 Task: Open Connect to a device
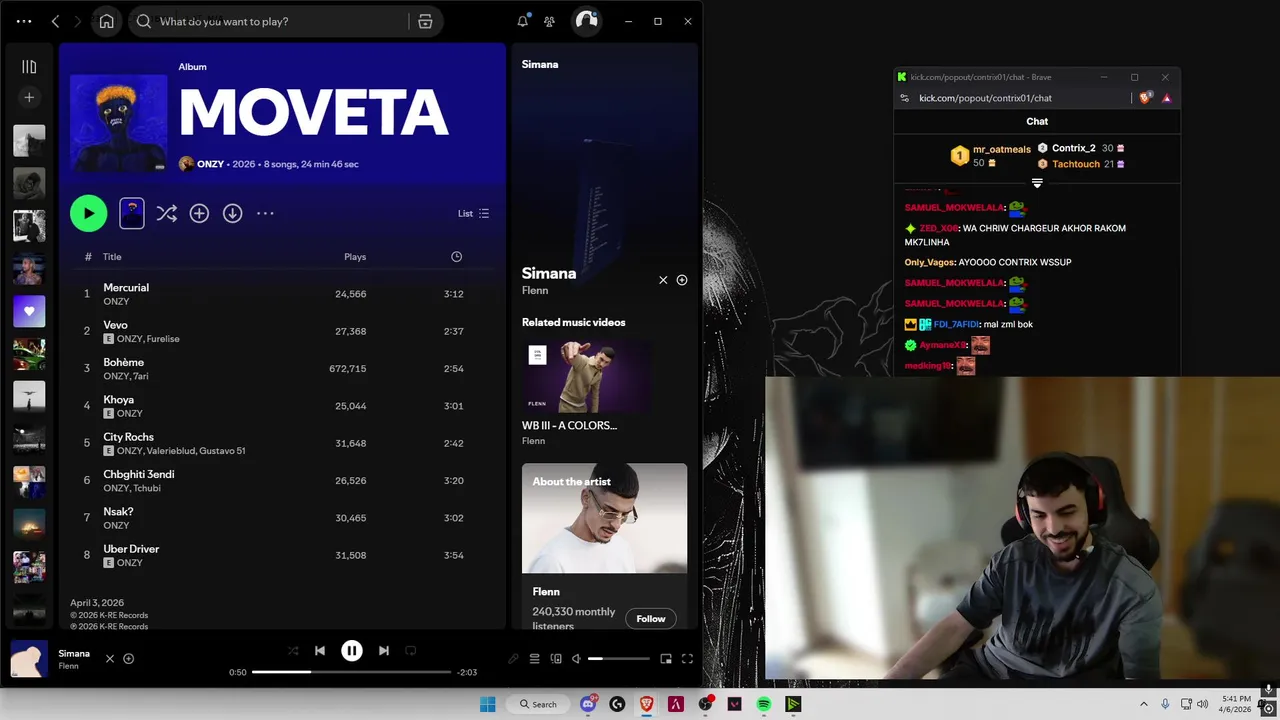tap(556, 659)
